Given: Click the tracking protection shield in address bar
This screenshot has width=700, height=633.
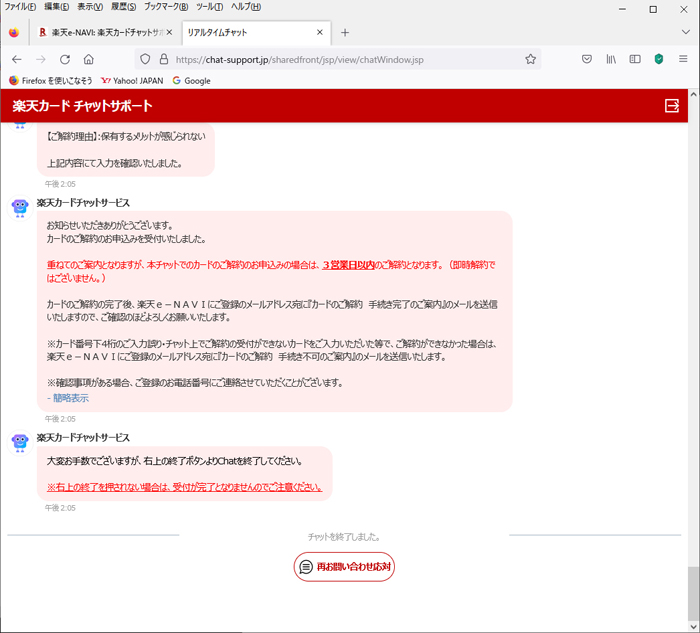Looking at the screenshot, I should (145, 59).
